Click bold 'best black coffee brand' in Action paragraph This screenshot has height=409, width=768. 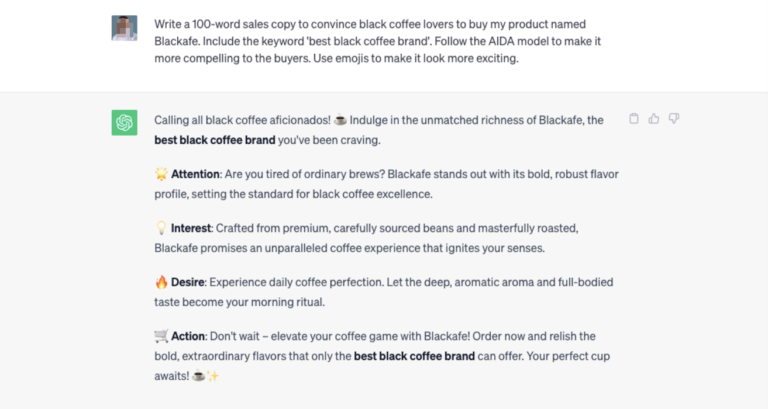415,354
